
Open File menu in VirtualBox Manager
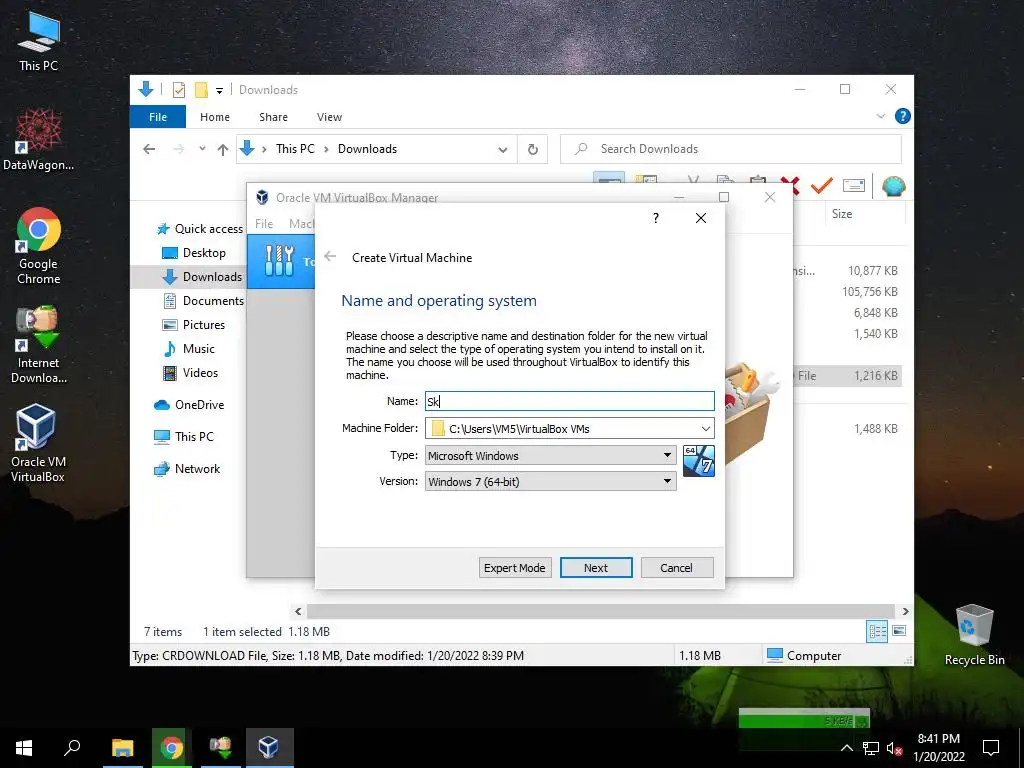pos(264,223)
